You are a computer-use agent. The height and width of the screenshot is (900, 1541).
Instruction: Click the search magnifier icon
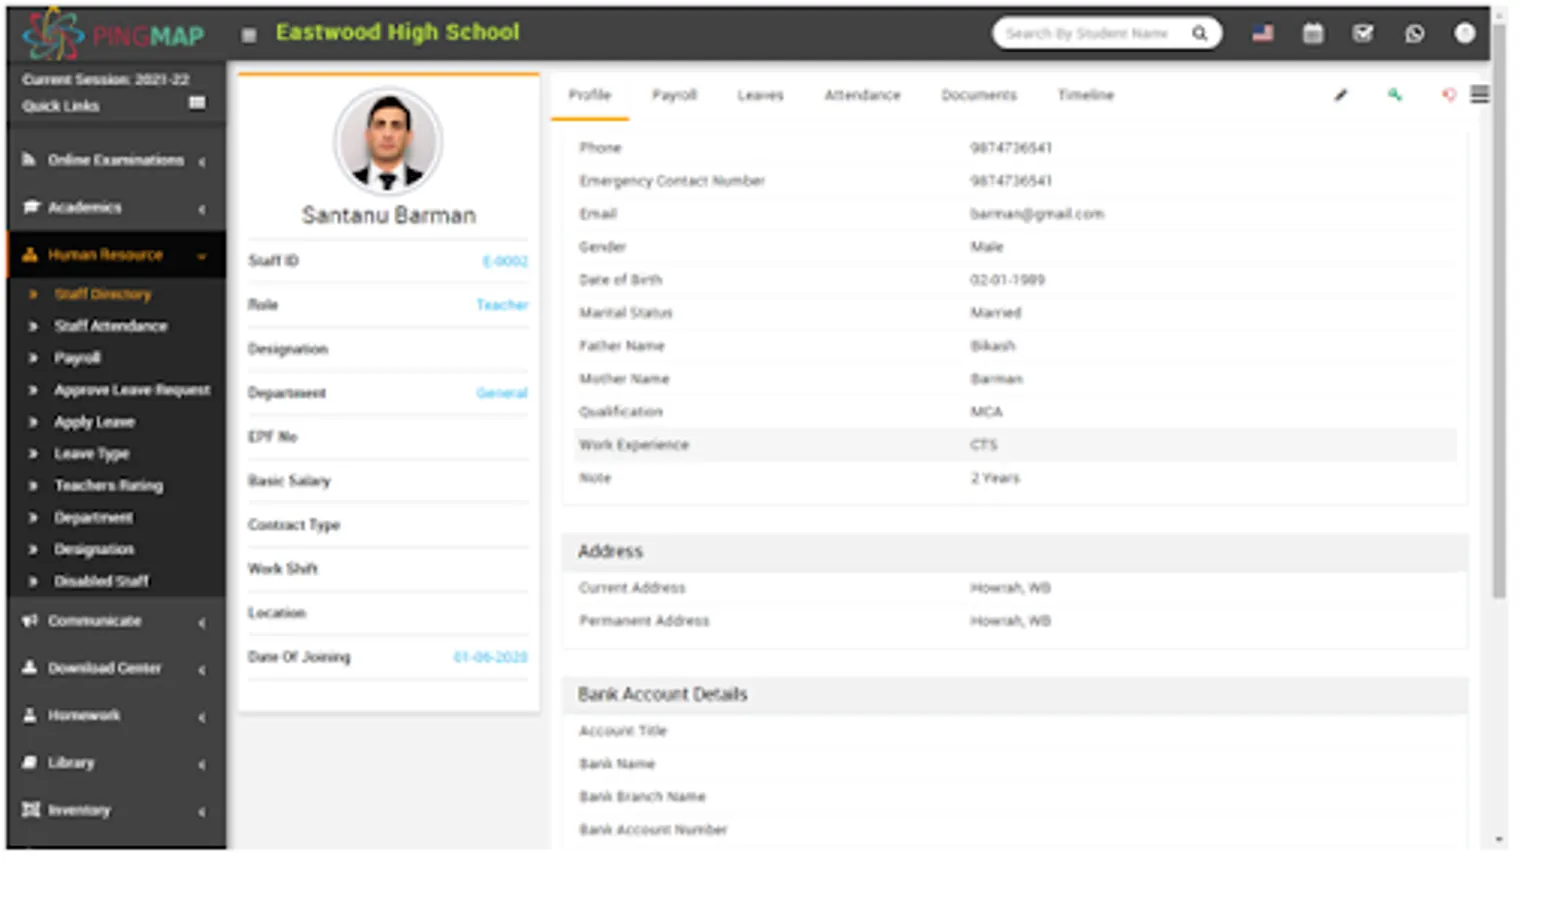pyautogui.click(x=1199, y=33)
